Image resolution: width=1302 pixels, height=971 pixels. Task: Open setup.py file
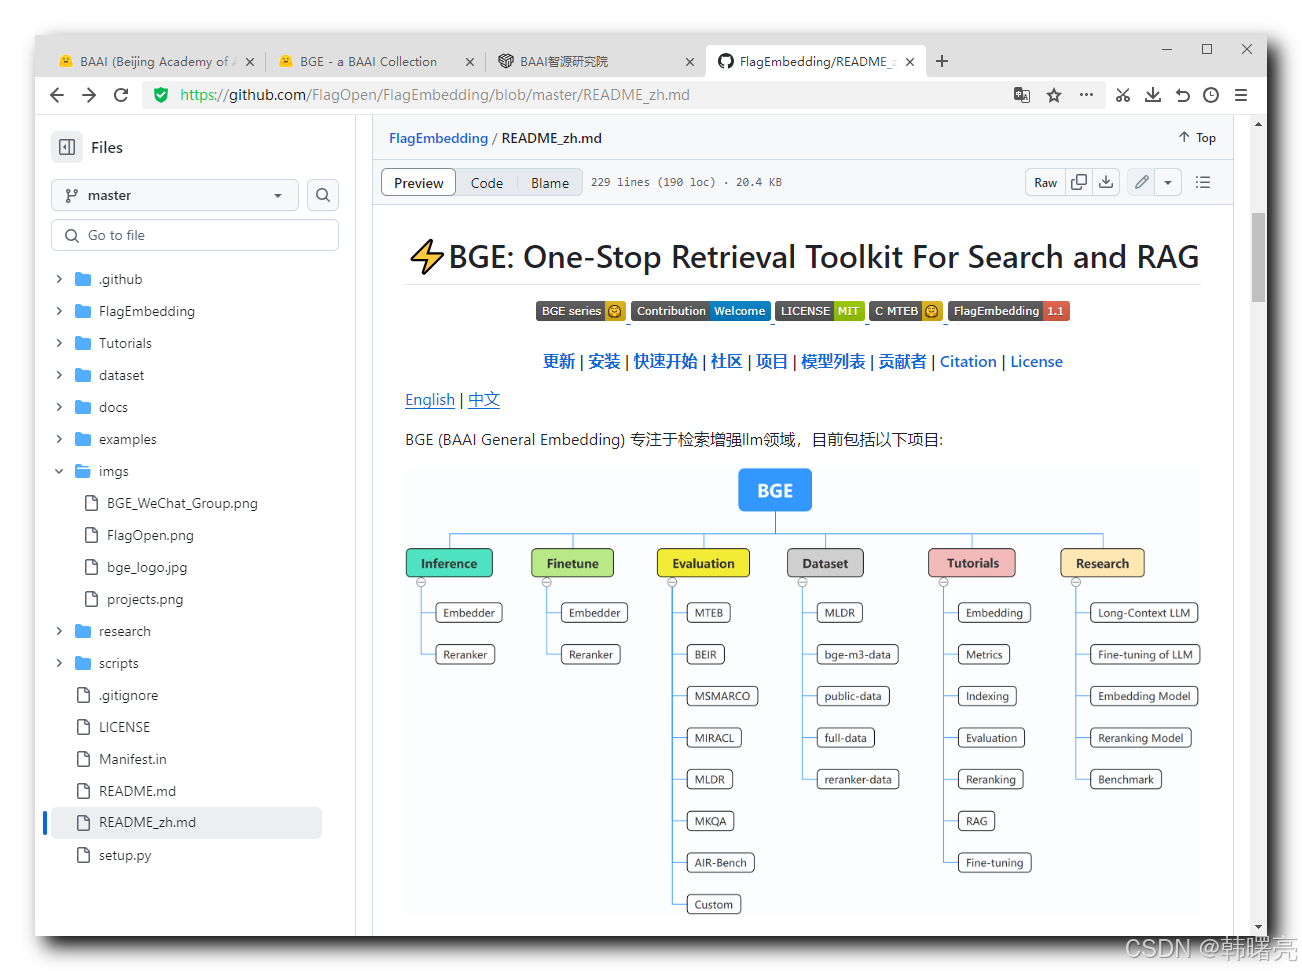(x=125, y=855)
